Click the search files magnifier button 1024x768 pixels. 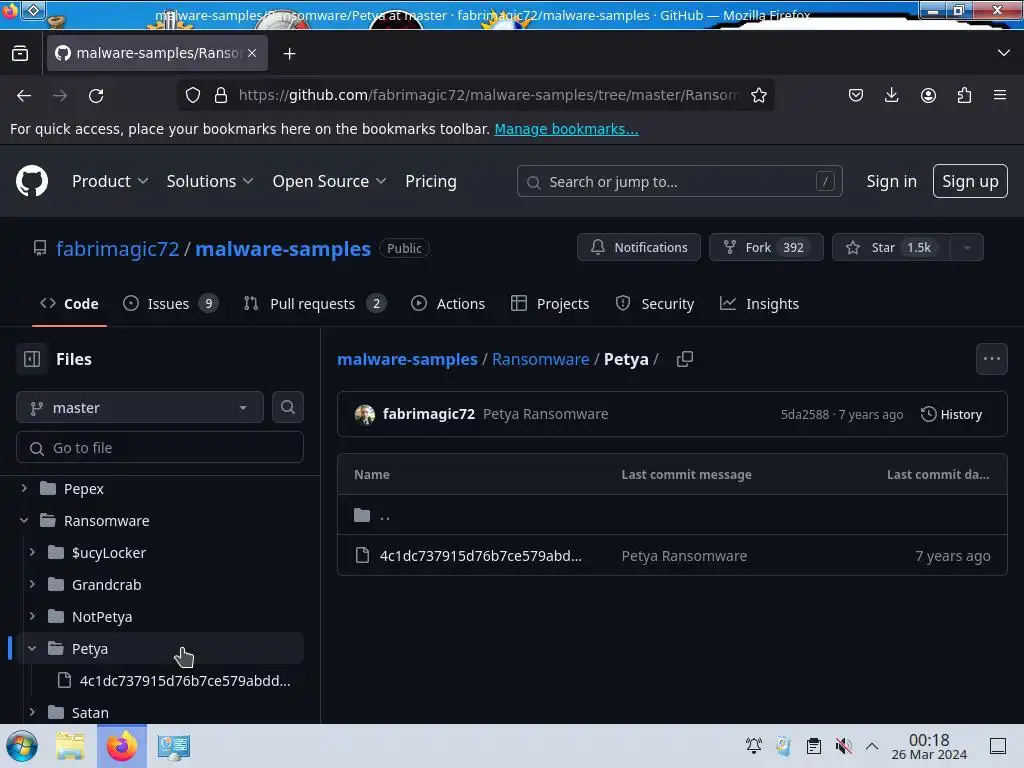click(287, 407)
